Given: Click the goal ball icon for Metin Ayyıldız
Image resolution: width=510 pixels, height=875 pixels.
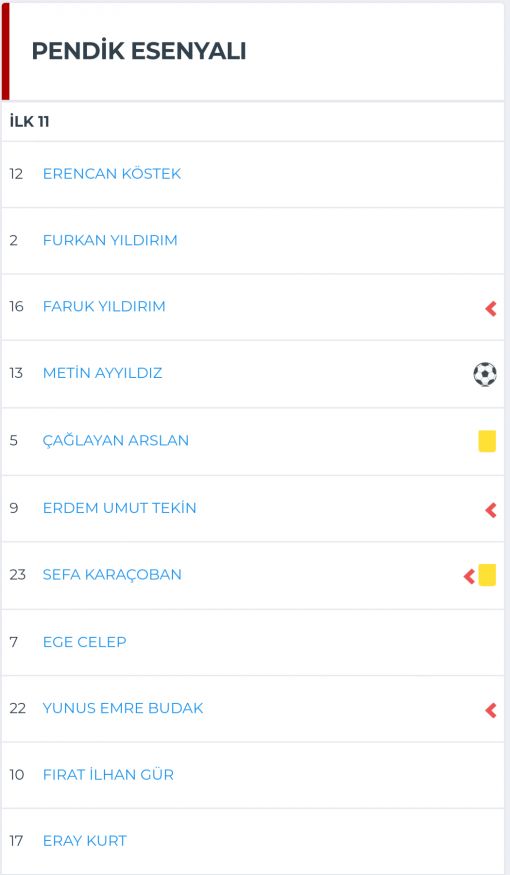Looking at the screenshot, I should pos(485,374).
